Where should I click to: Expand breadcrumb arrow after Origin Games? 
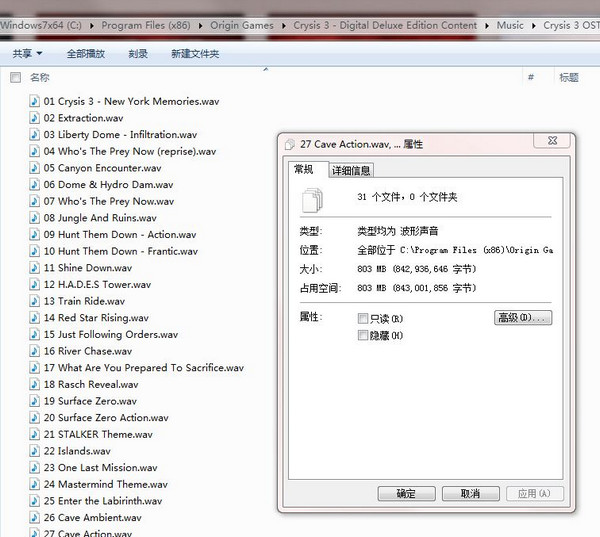[x=284, y=26]
